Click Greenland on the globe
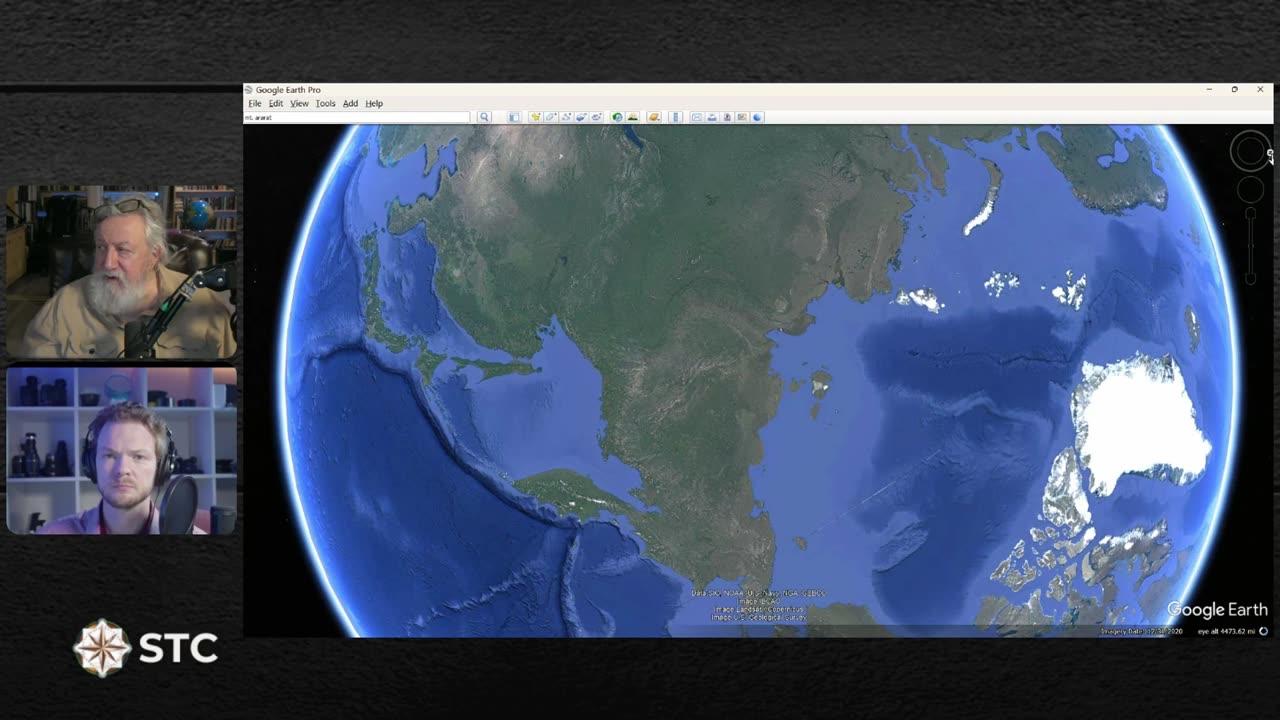Viewport: 1280px width, 720px height. [1140, 425]
